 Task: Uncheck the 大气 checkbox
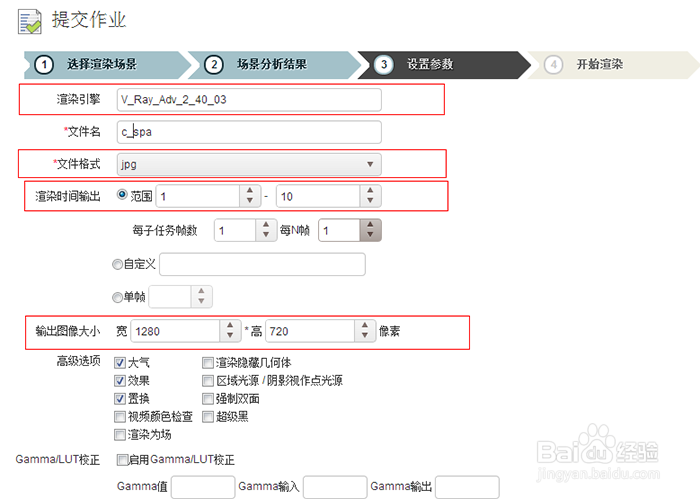pyautogui.click(x=120, y=363)
